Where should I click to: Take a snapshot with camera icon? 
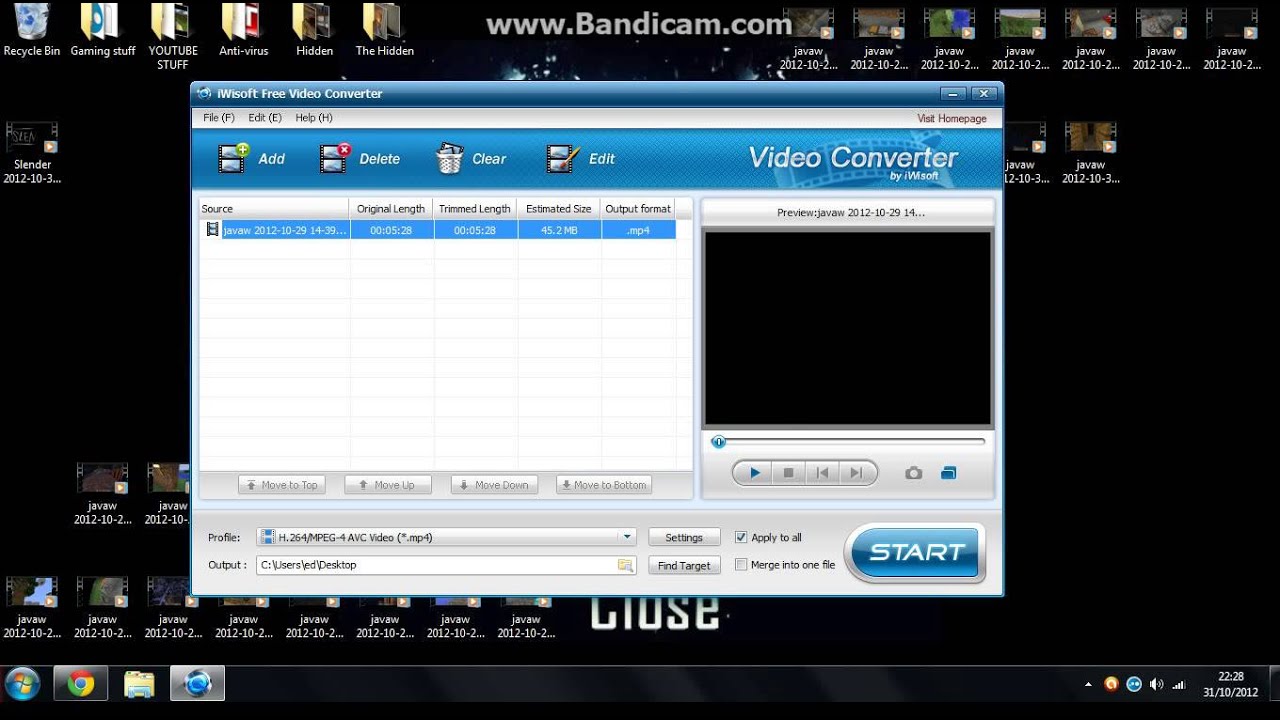pyautogui.click(x=914, y=473)
